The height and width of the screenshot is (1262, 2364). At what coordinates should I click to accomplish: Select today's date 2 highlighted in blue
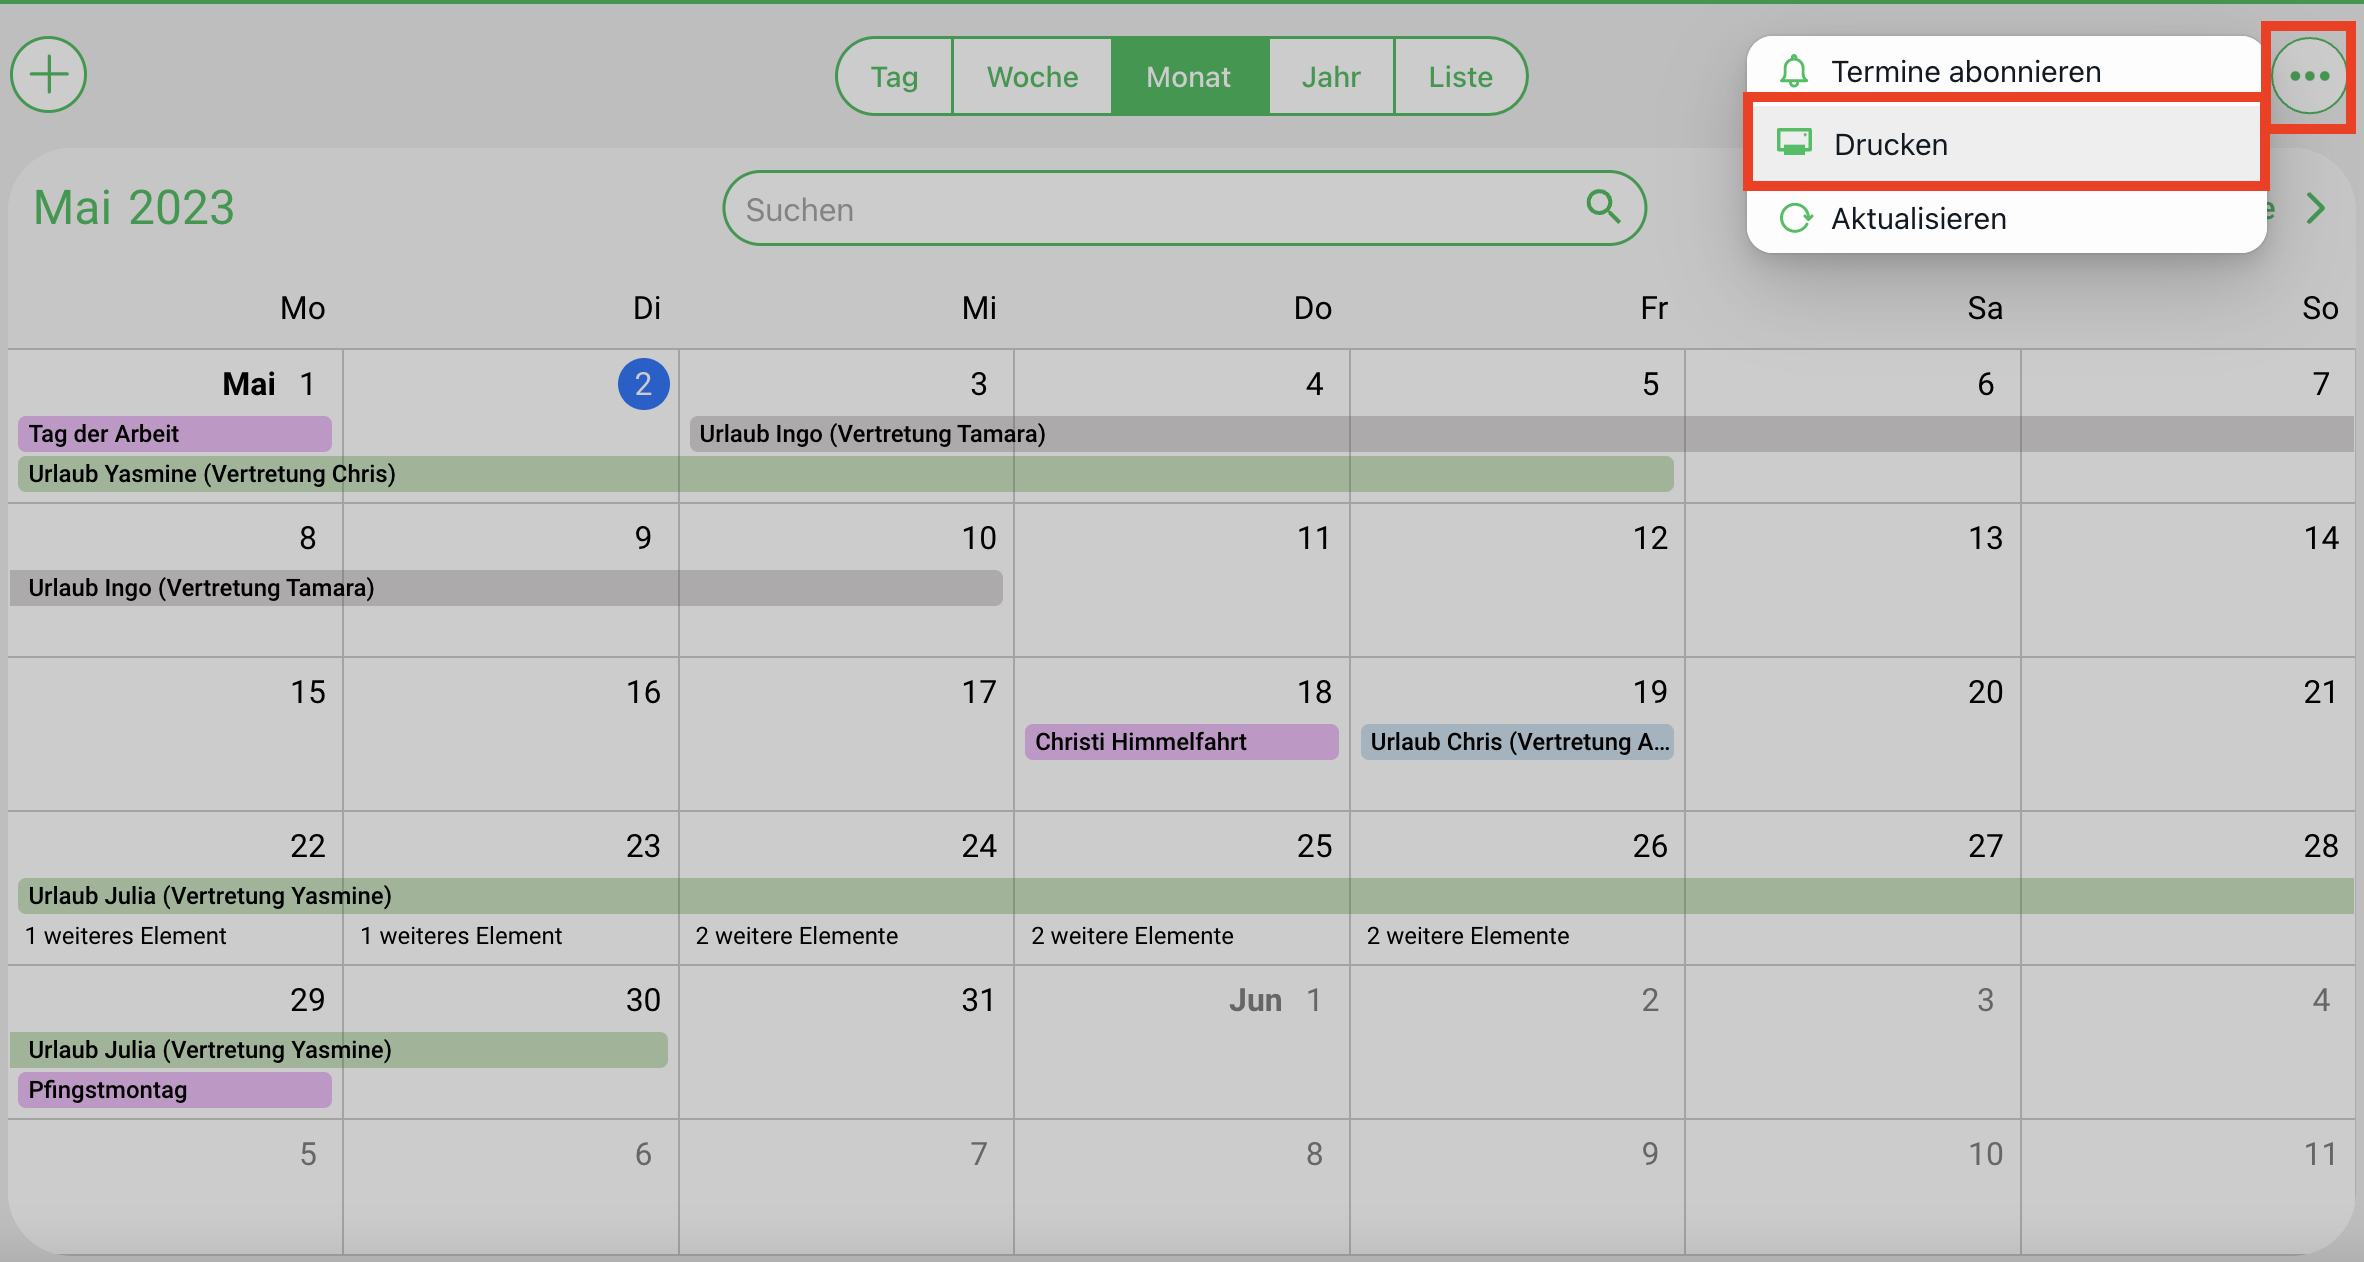coord(643,384)
